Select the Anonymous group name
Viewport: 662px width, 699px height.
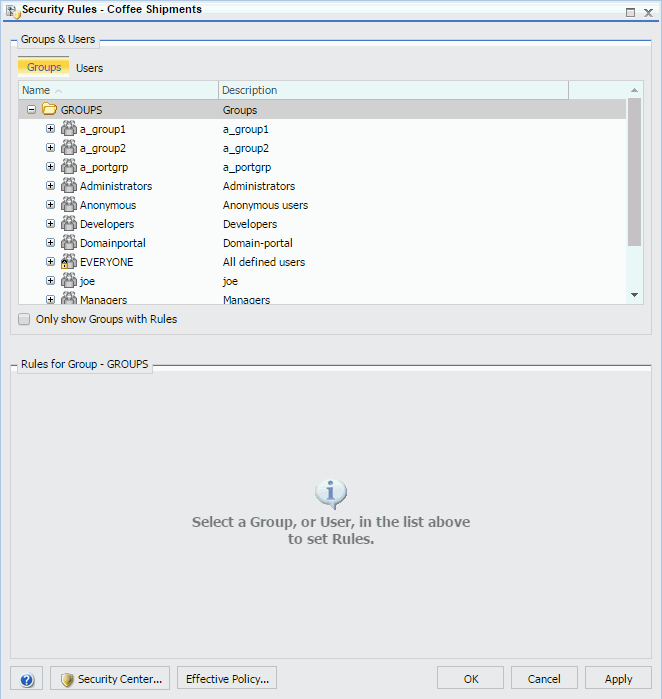point(108,205)
